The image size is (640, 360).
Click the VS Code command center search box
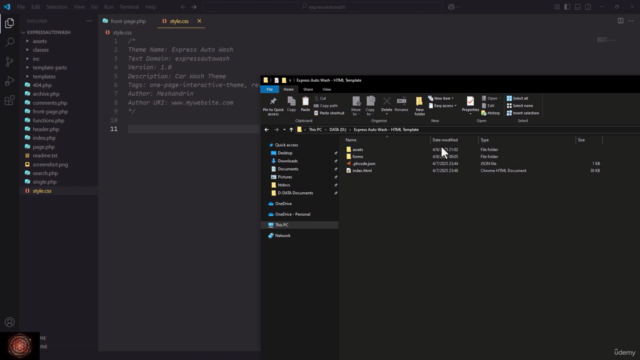point(322,7)
